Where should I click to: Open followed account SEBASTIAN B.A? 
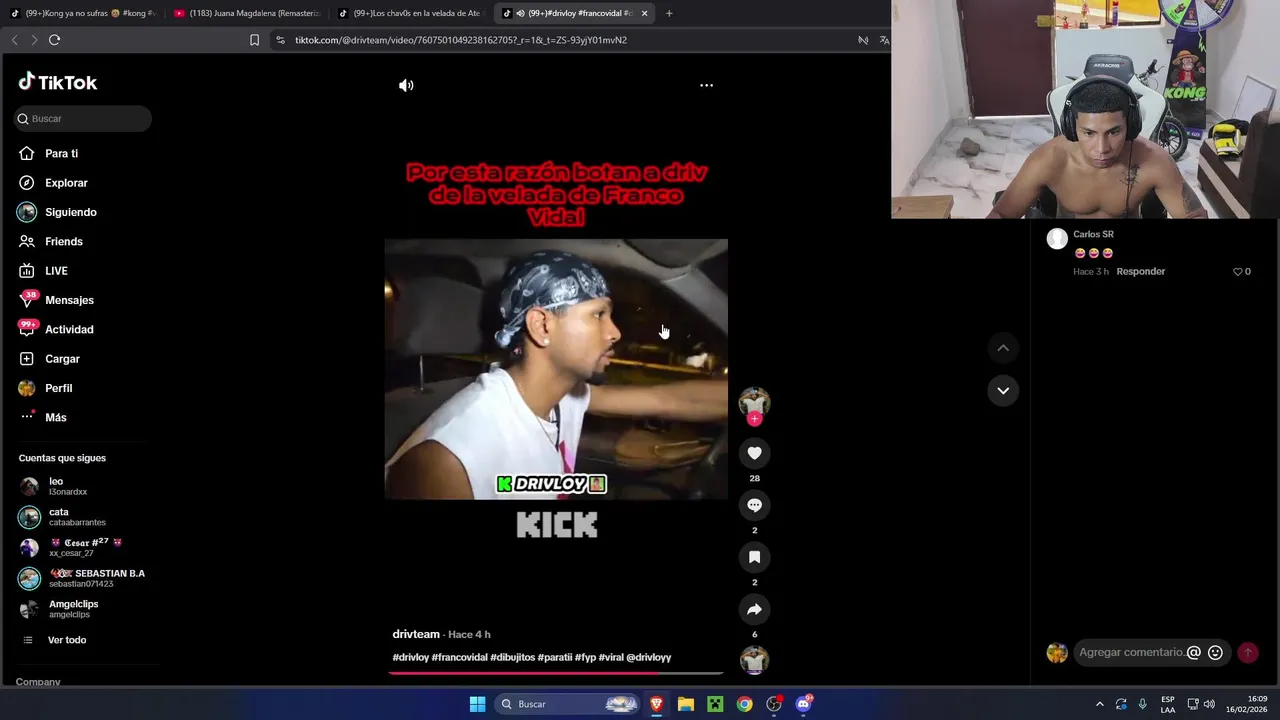coord(80,578)
